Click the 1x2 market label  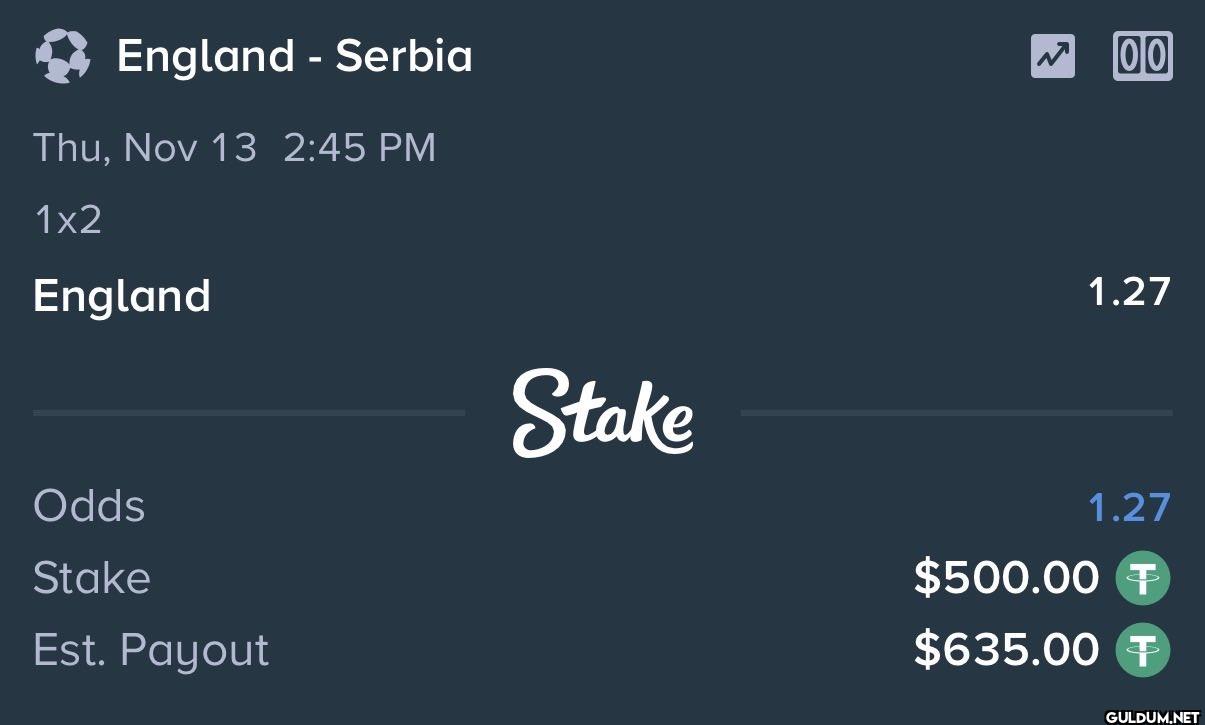pos(68,220)
